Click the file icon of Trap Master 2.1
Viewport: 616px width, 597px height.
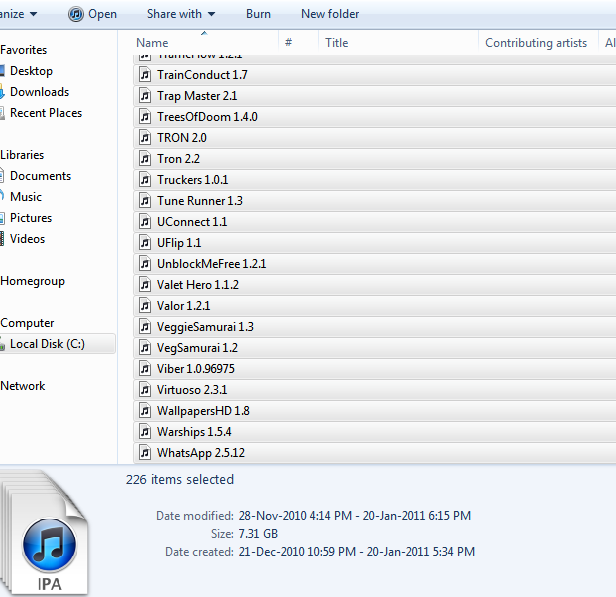[x=145, y=96]
